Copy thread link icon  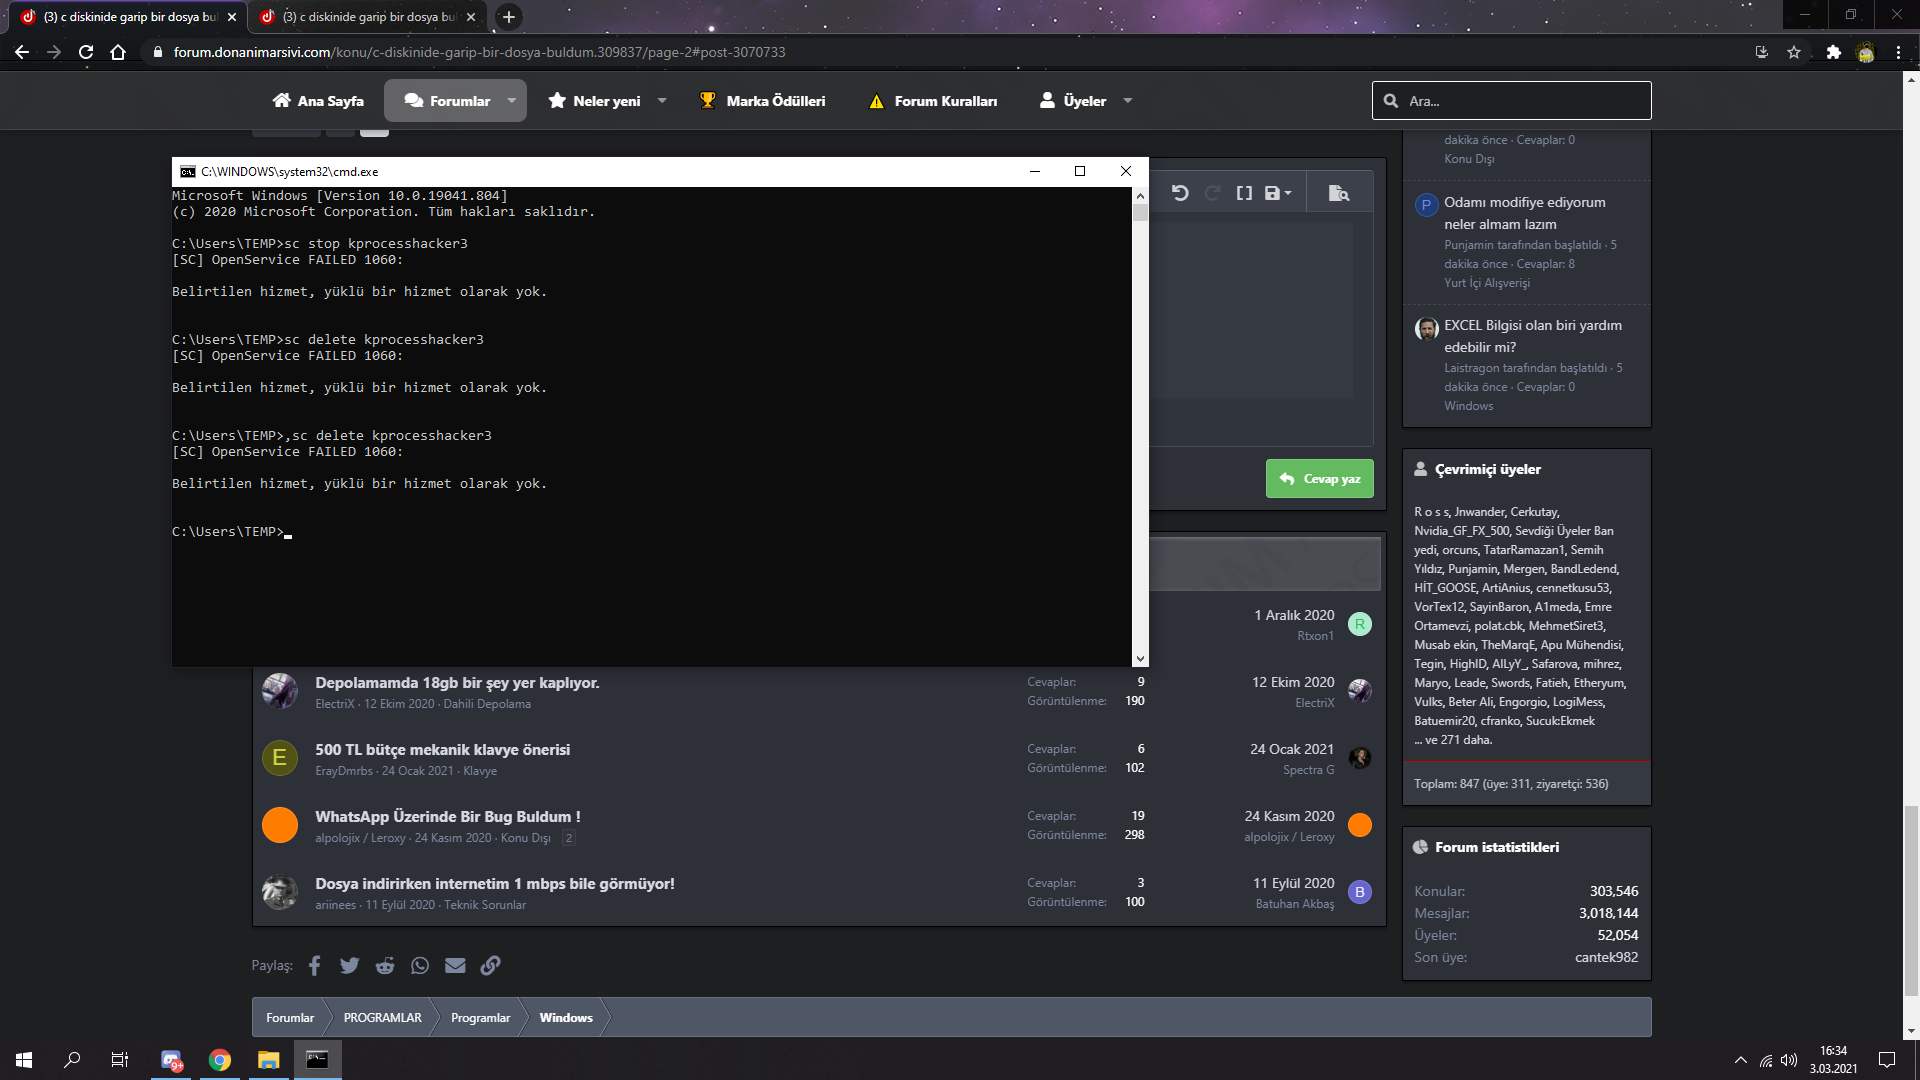pos(490,965)
